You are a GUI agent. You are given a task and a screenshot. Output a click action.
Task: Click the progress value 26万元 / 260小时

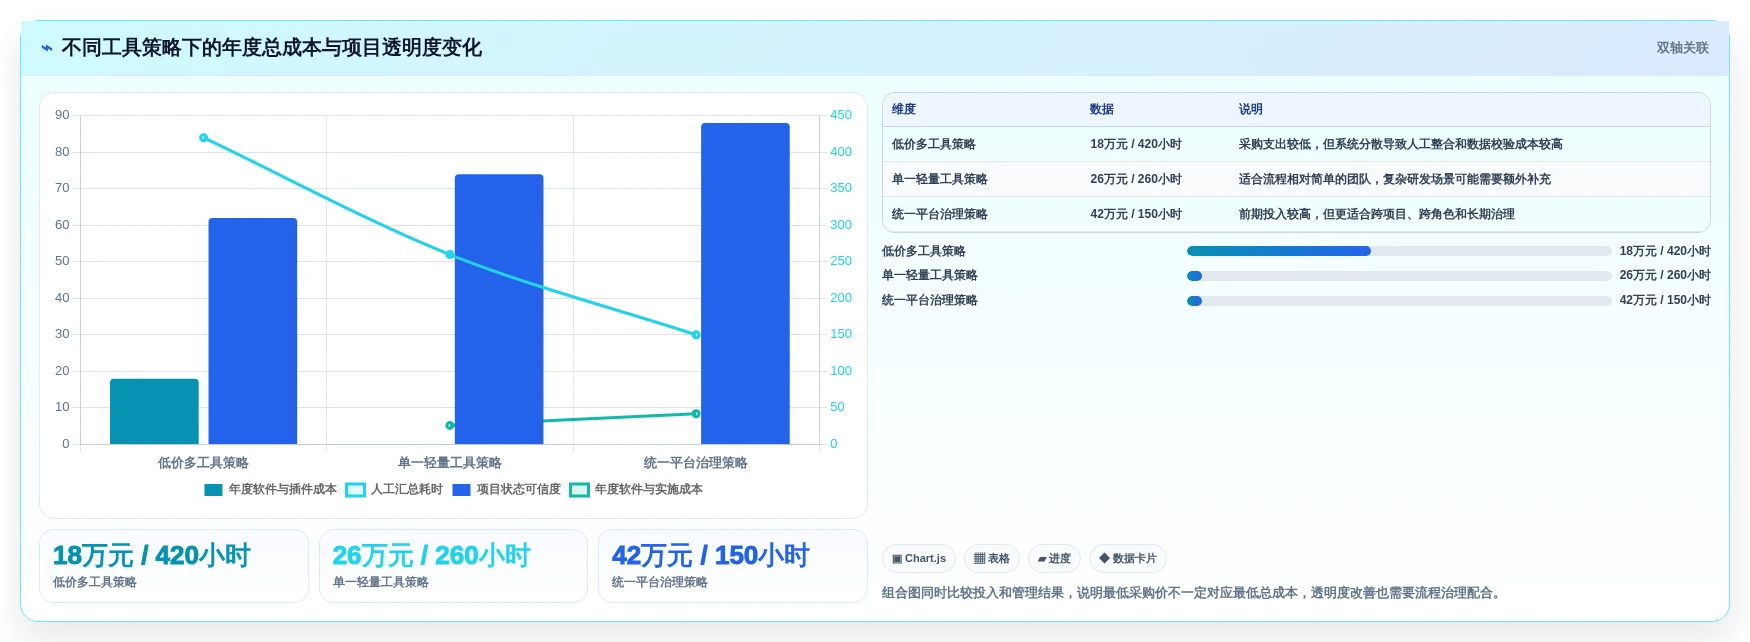coord(1665,276)
